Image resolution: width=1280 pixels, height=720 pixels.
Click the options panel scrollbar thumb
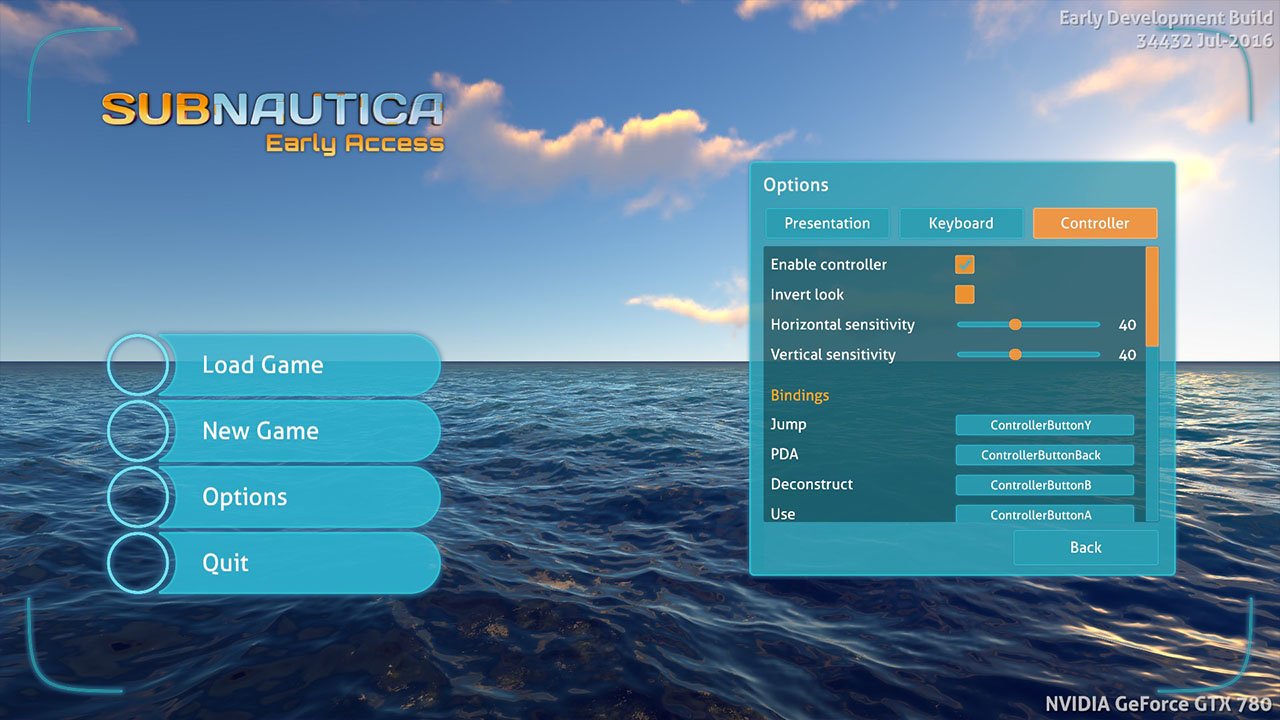[x=1152, y=296]
